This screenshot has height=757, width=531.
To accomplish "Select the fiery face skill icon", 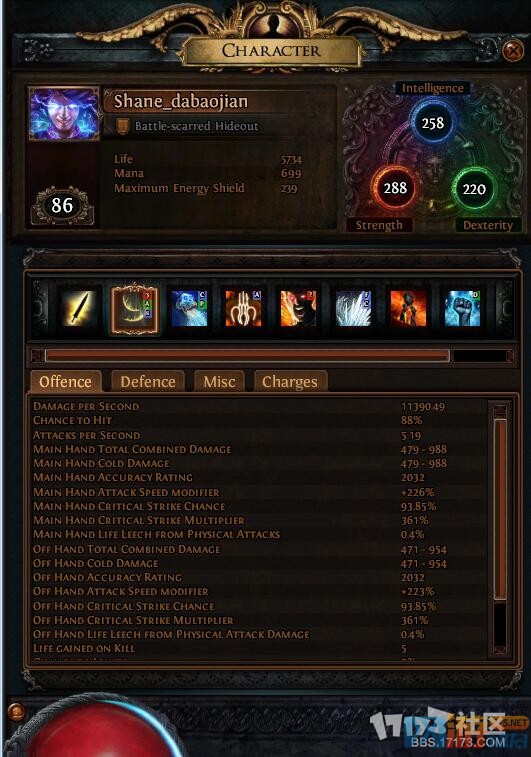I will click(298, 308).
